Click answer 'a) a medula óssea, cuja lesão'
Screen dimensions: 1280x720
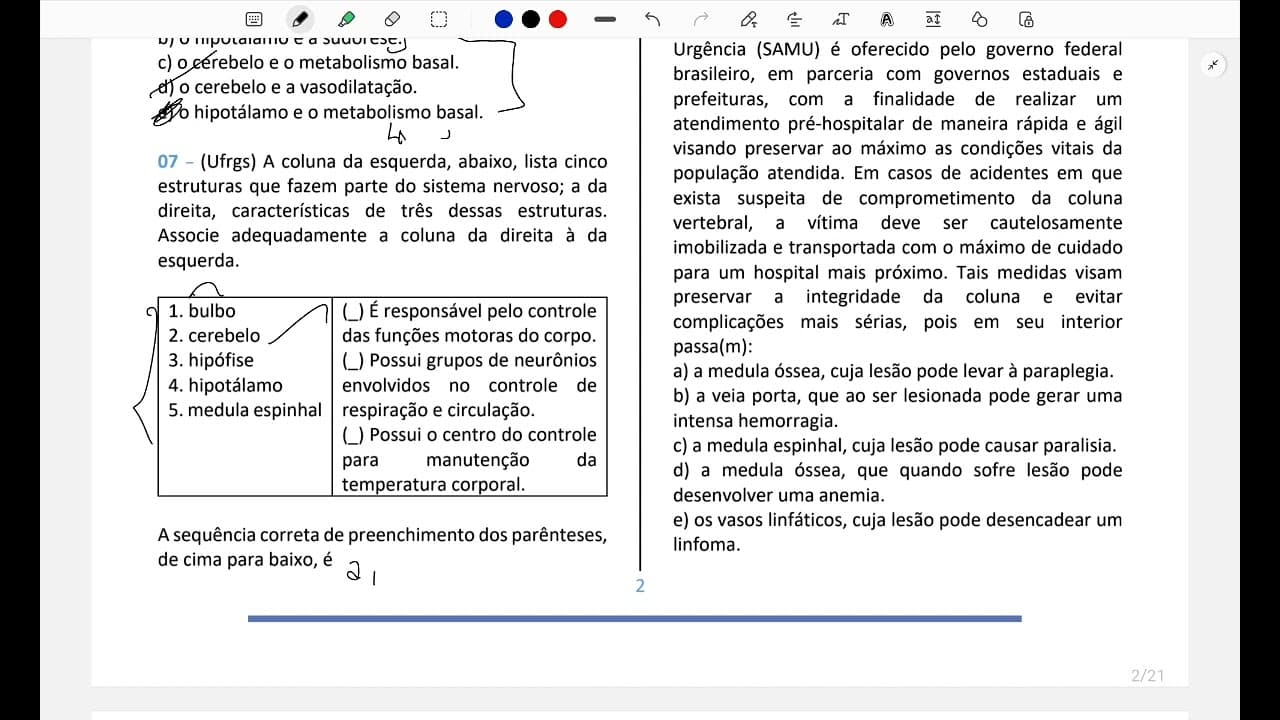893,371
